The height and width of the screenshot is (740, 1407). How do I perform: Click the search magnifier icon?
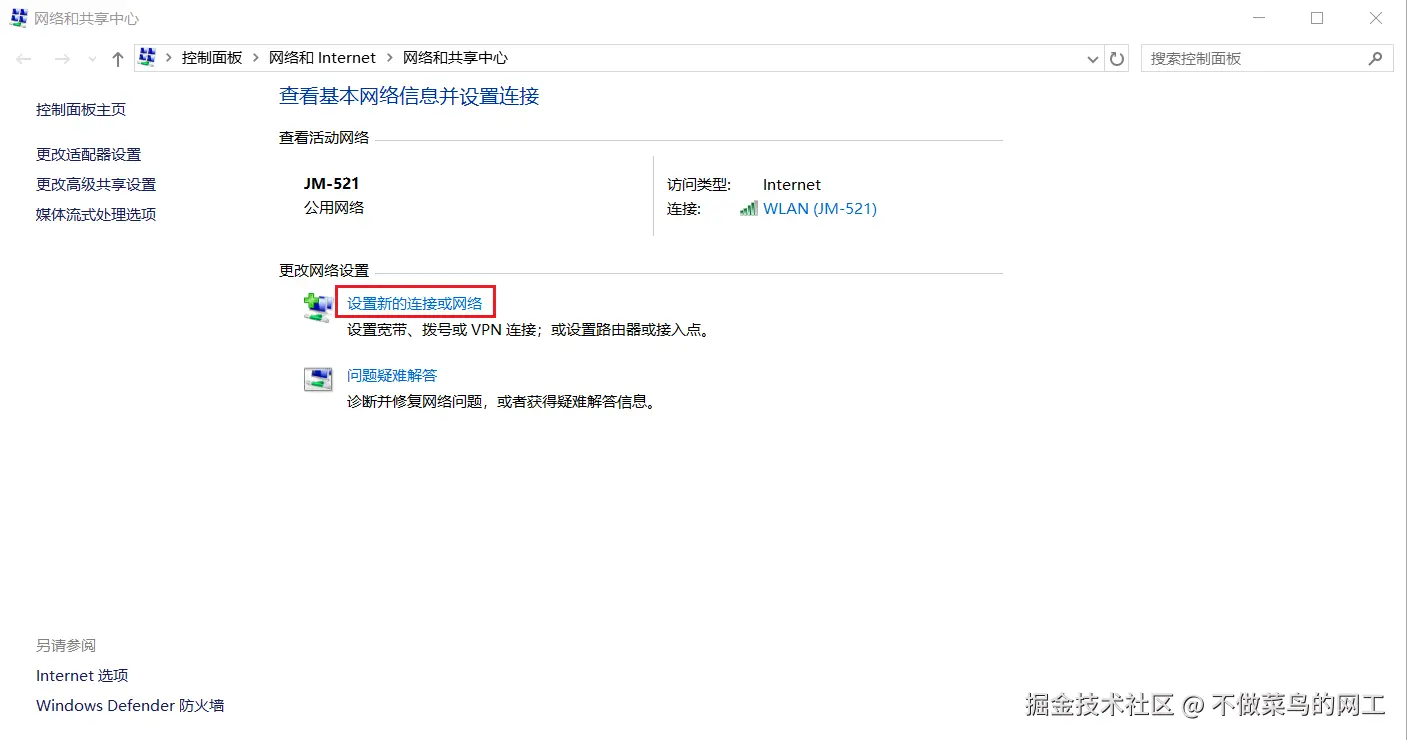1377,58
